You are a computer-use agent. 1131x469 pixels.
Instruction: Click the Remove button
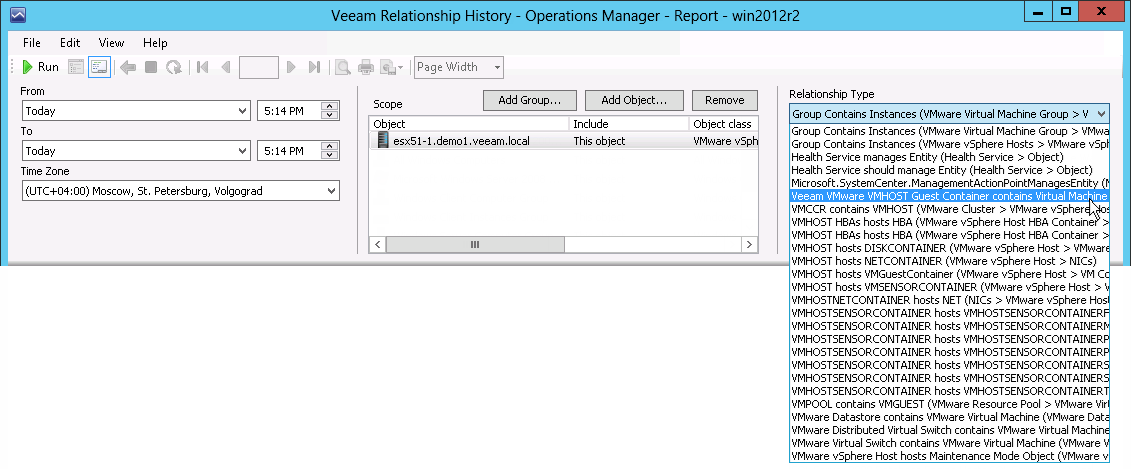(724, 100)
